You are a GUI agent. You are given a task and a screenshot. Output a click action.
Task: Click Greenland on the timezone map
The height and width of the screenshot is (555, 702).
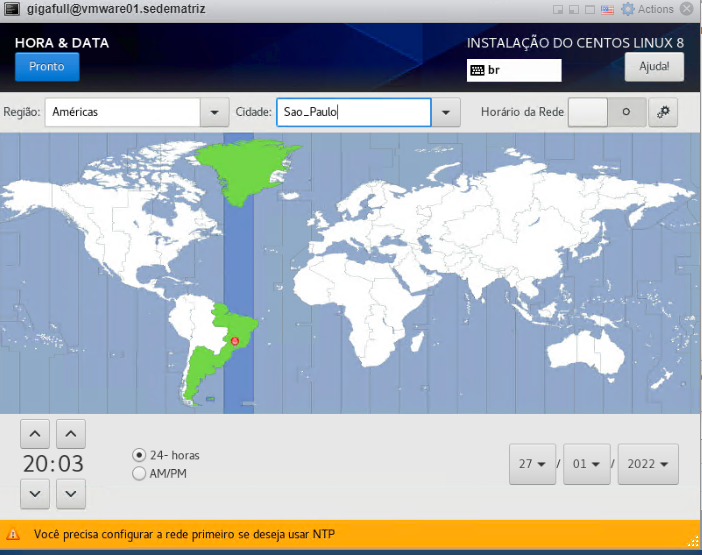(x=244, y=168)
